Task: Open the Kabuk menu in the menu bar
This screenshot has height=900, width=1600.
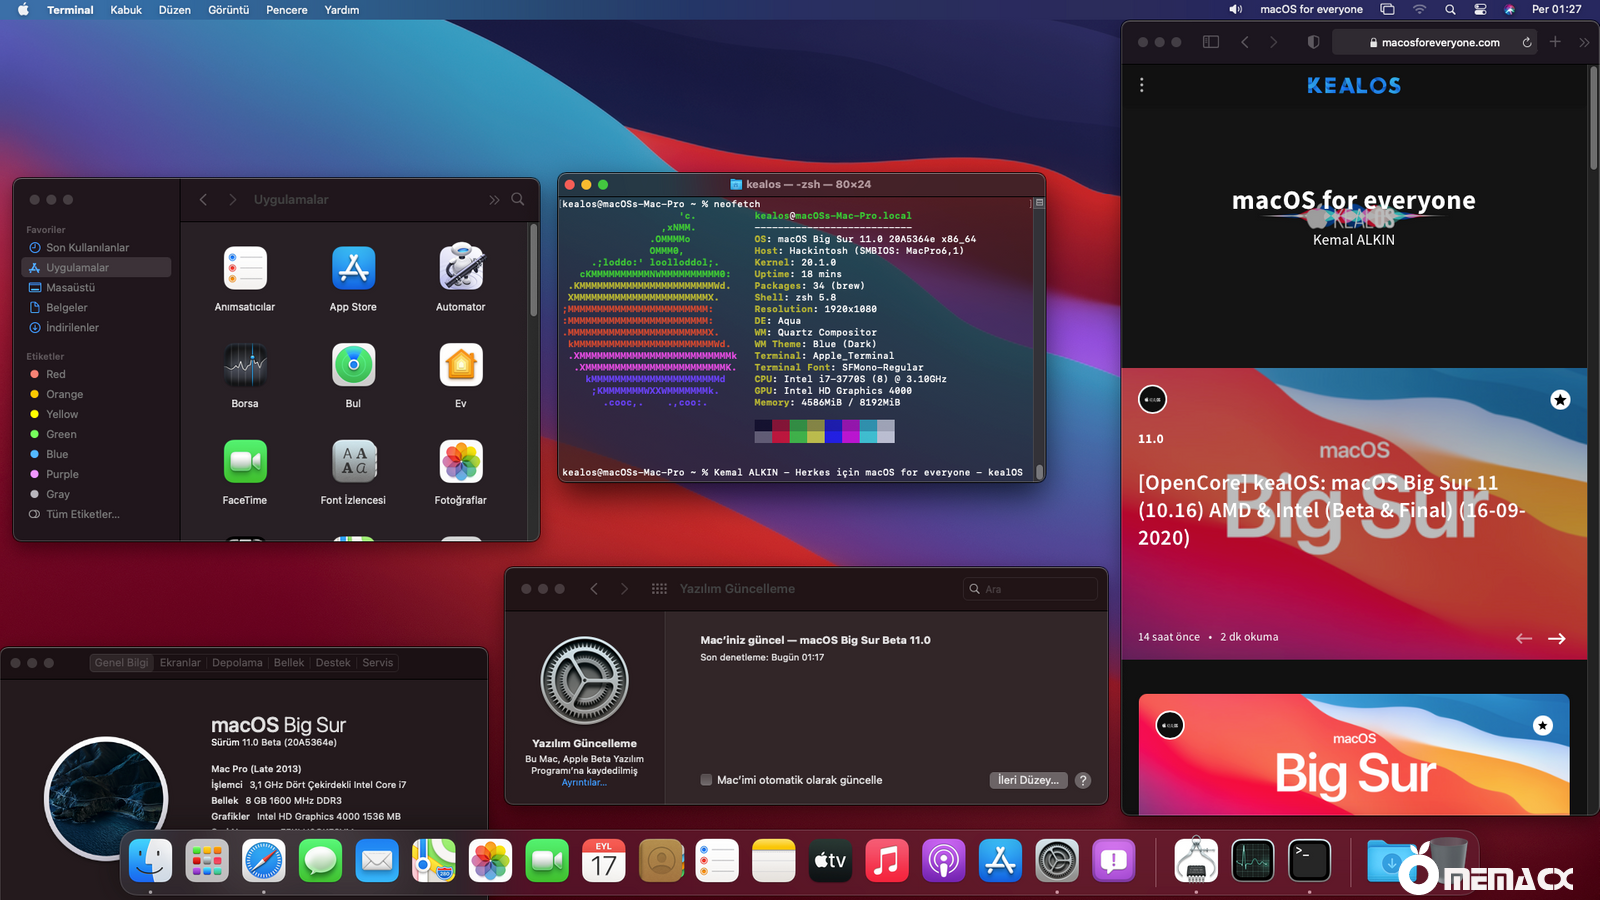Action: click(126, 10)
